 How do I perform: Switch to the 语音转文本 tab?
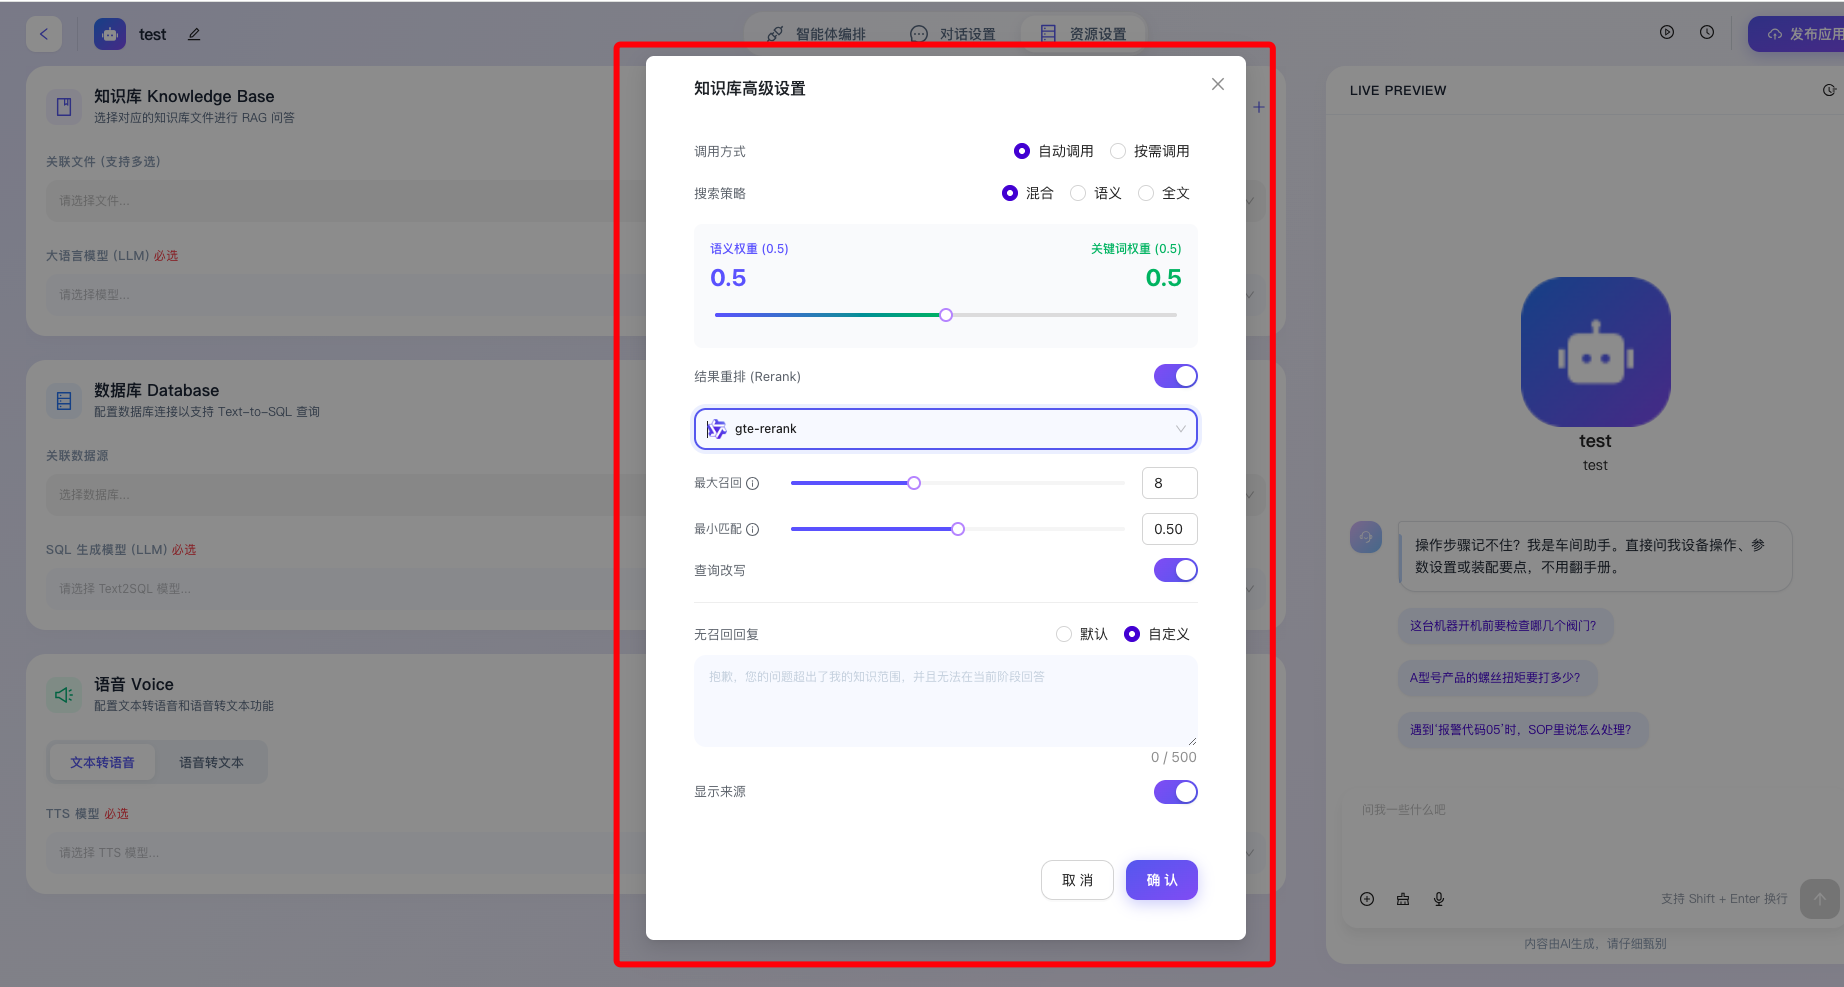coord(211,762)
